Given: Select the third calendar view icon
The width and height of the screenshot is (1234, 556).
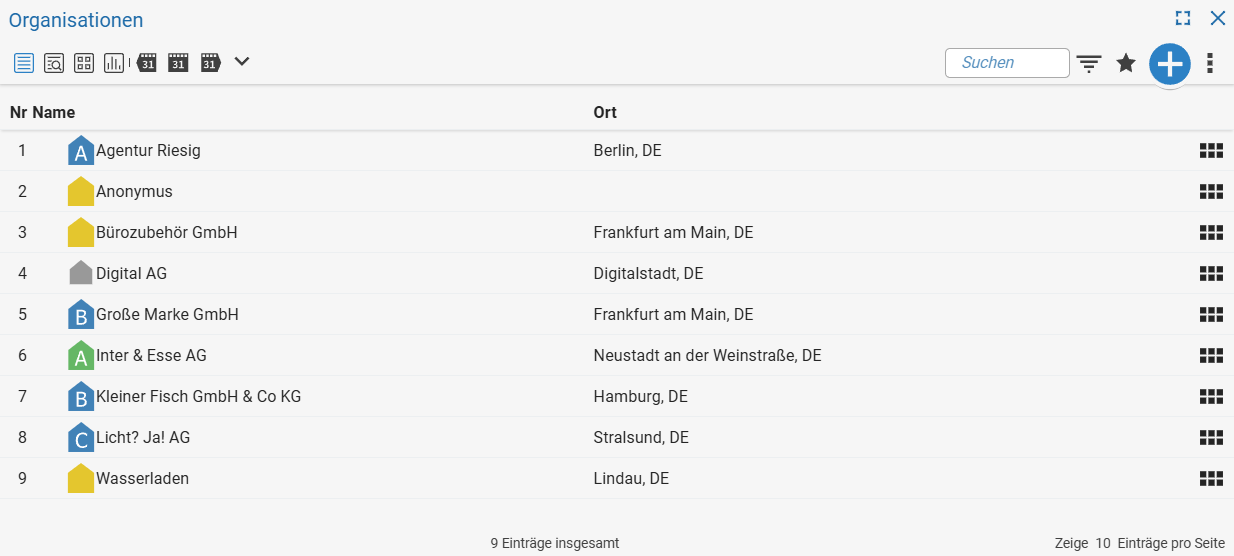Looking at the screenshot, I should click(x=210, y=63).
